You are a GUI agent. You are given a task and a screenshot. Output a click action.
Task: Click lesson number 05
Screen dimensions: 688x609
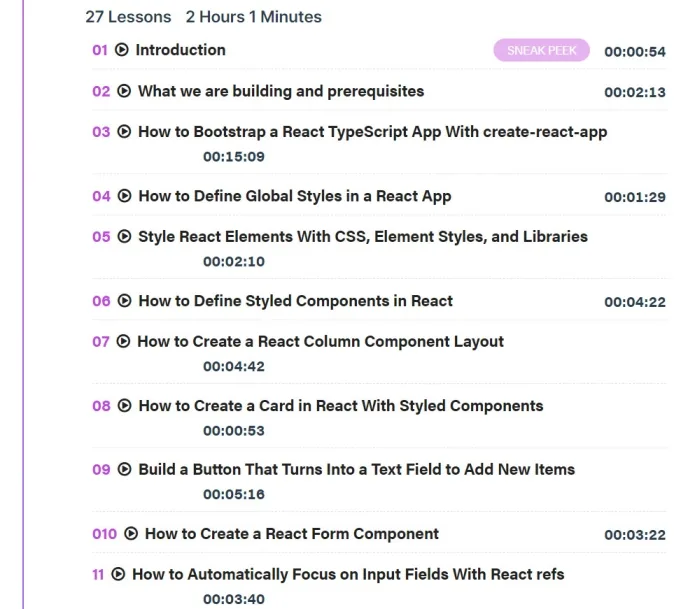click(x=101, y=237)
